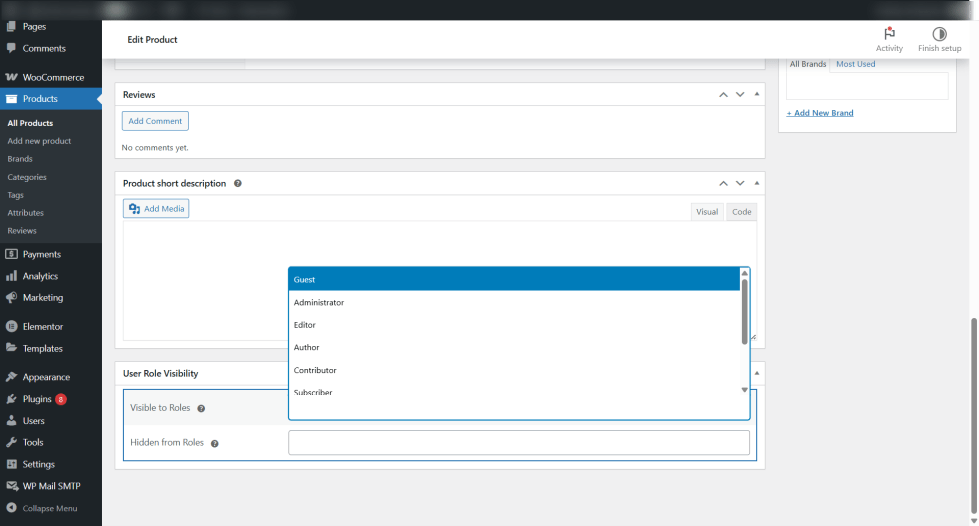Click the page scrollbar down arrow

973,520
